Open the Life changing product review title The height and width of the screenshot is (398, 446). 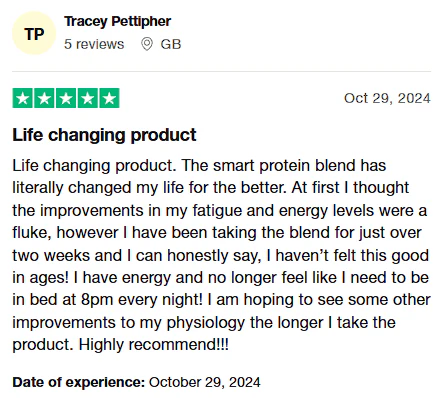tap(104, 135)
